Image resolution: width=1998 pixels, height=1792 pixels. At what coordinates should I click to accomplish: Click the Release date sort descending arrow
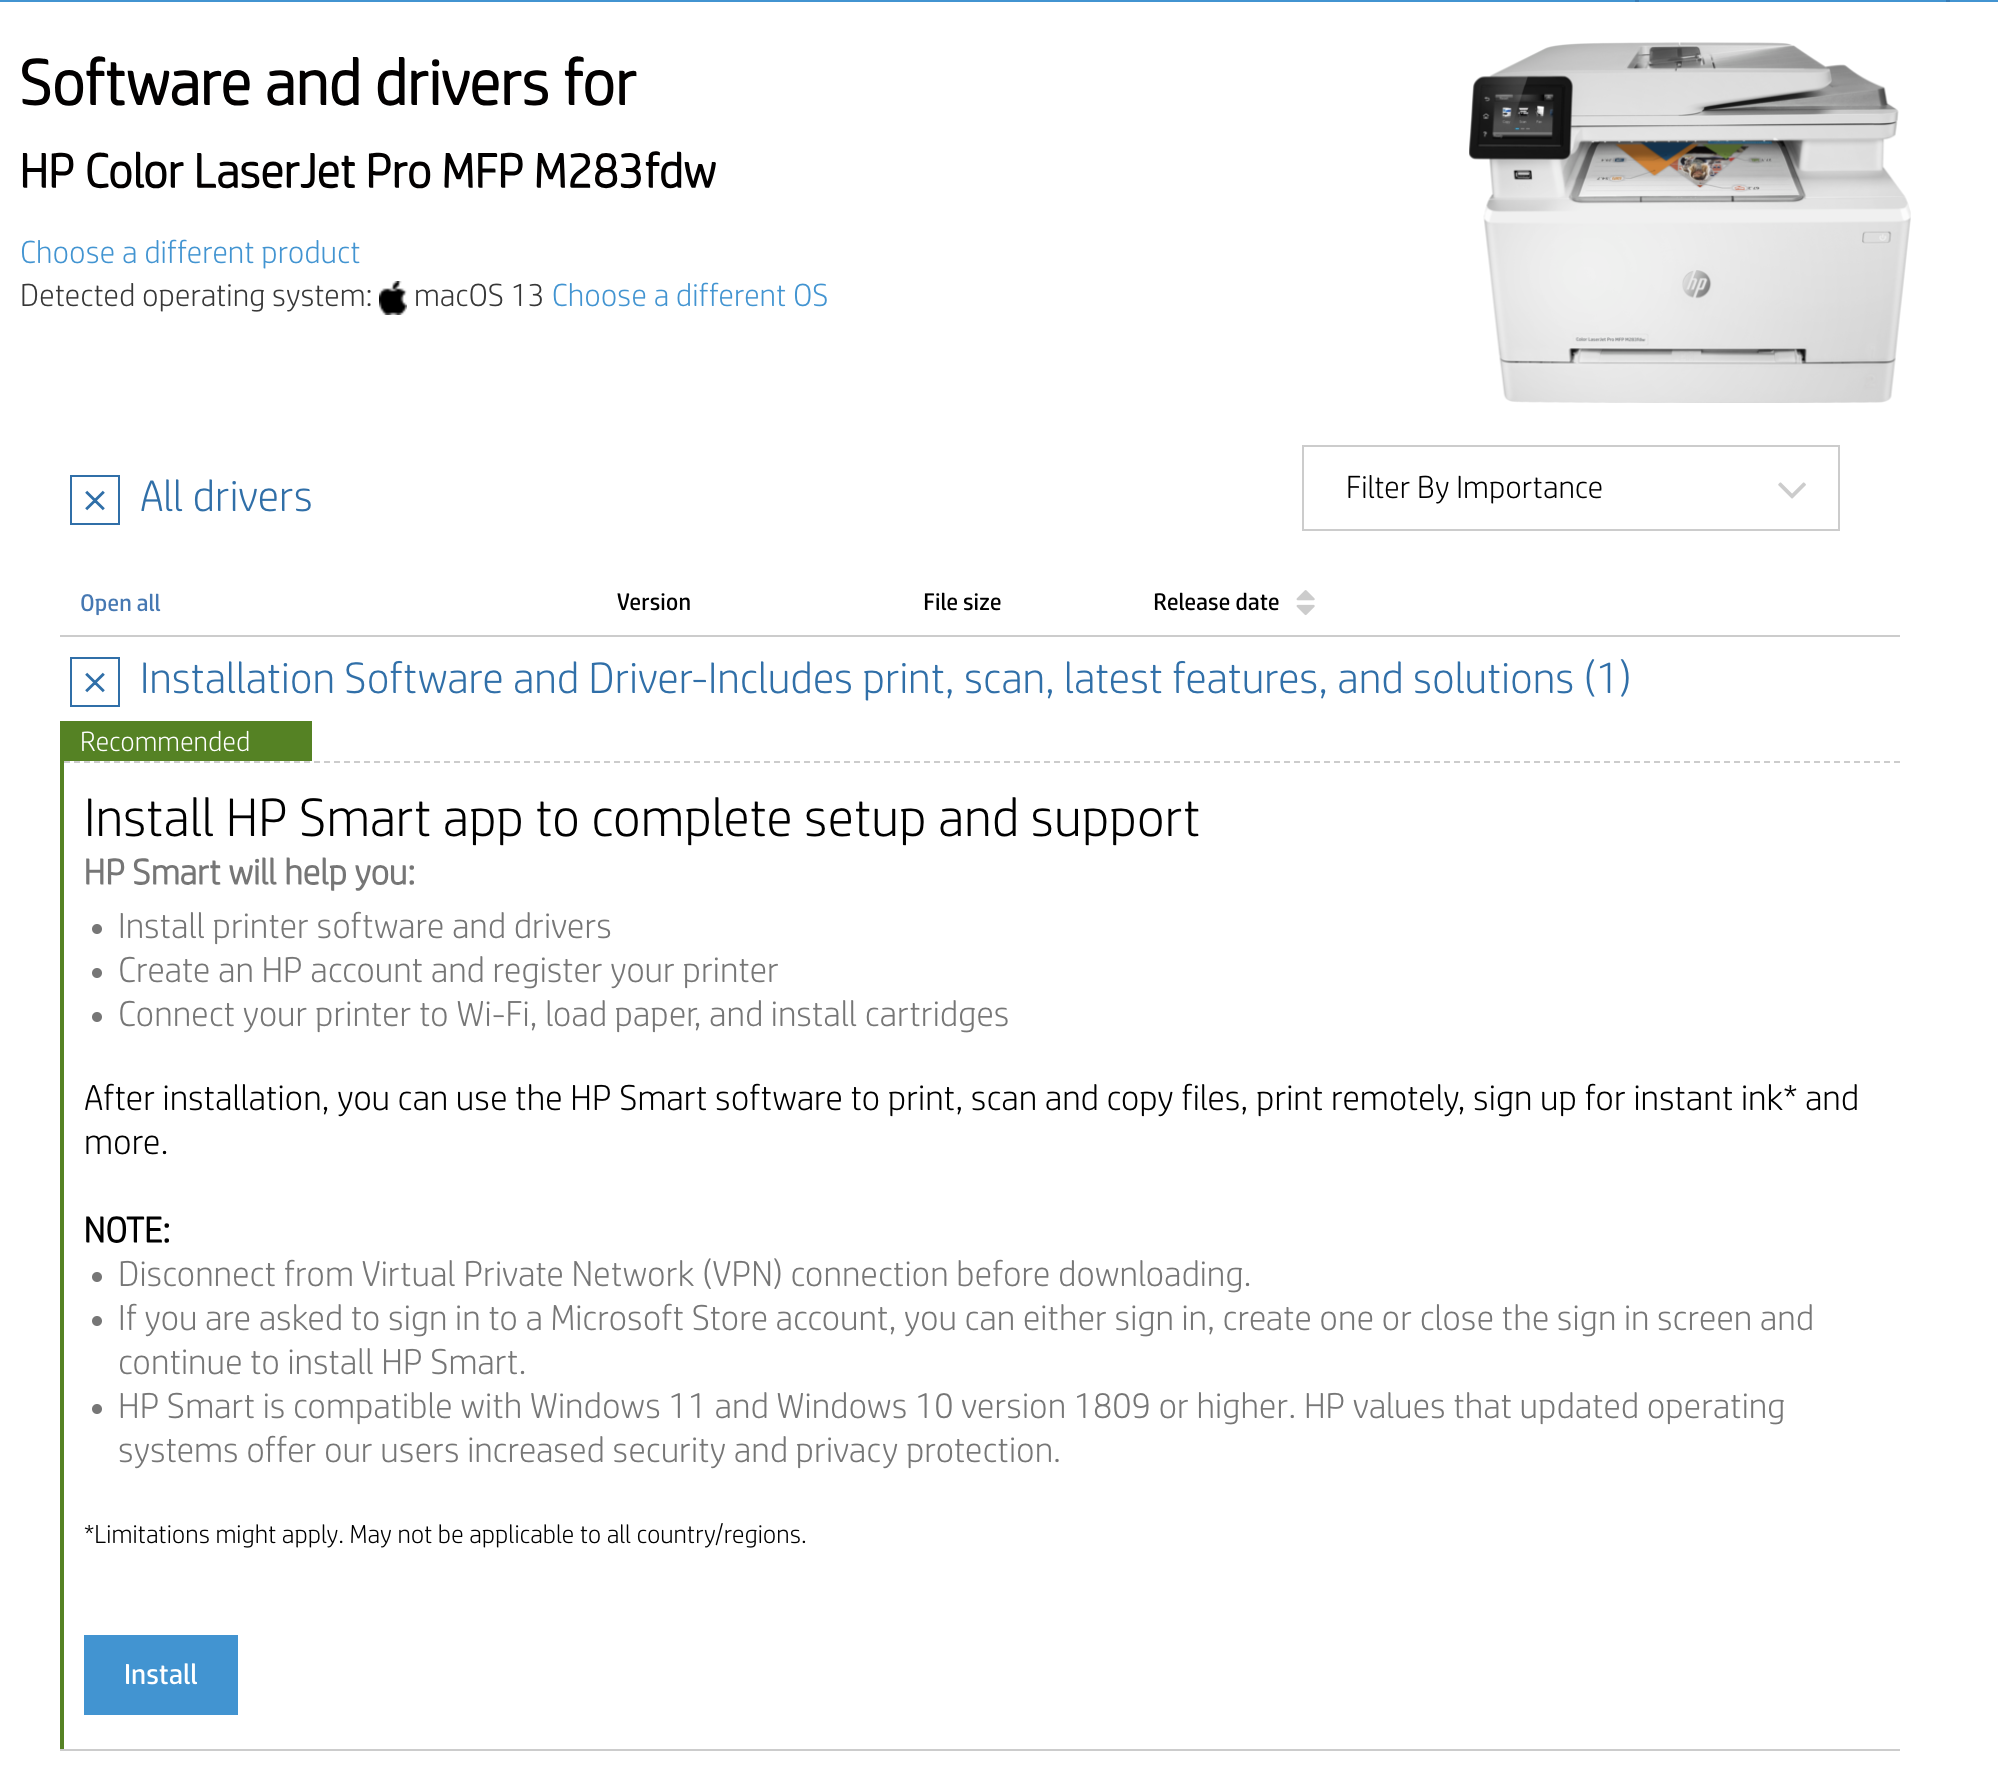click(1305, 610)
